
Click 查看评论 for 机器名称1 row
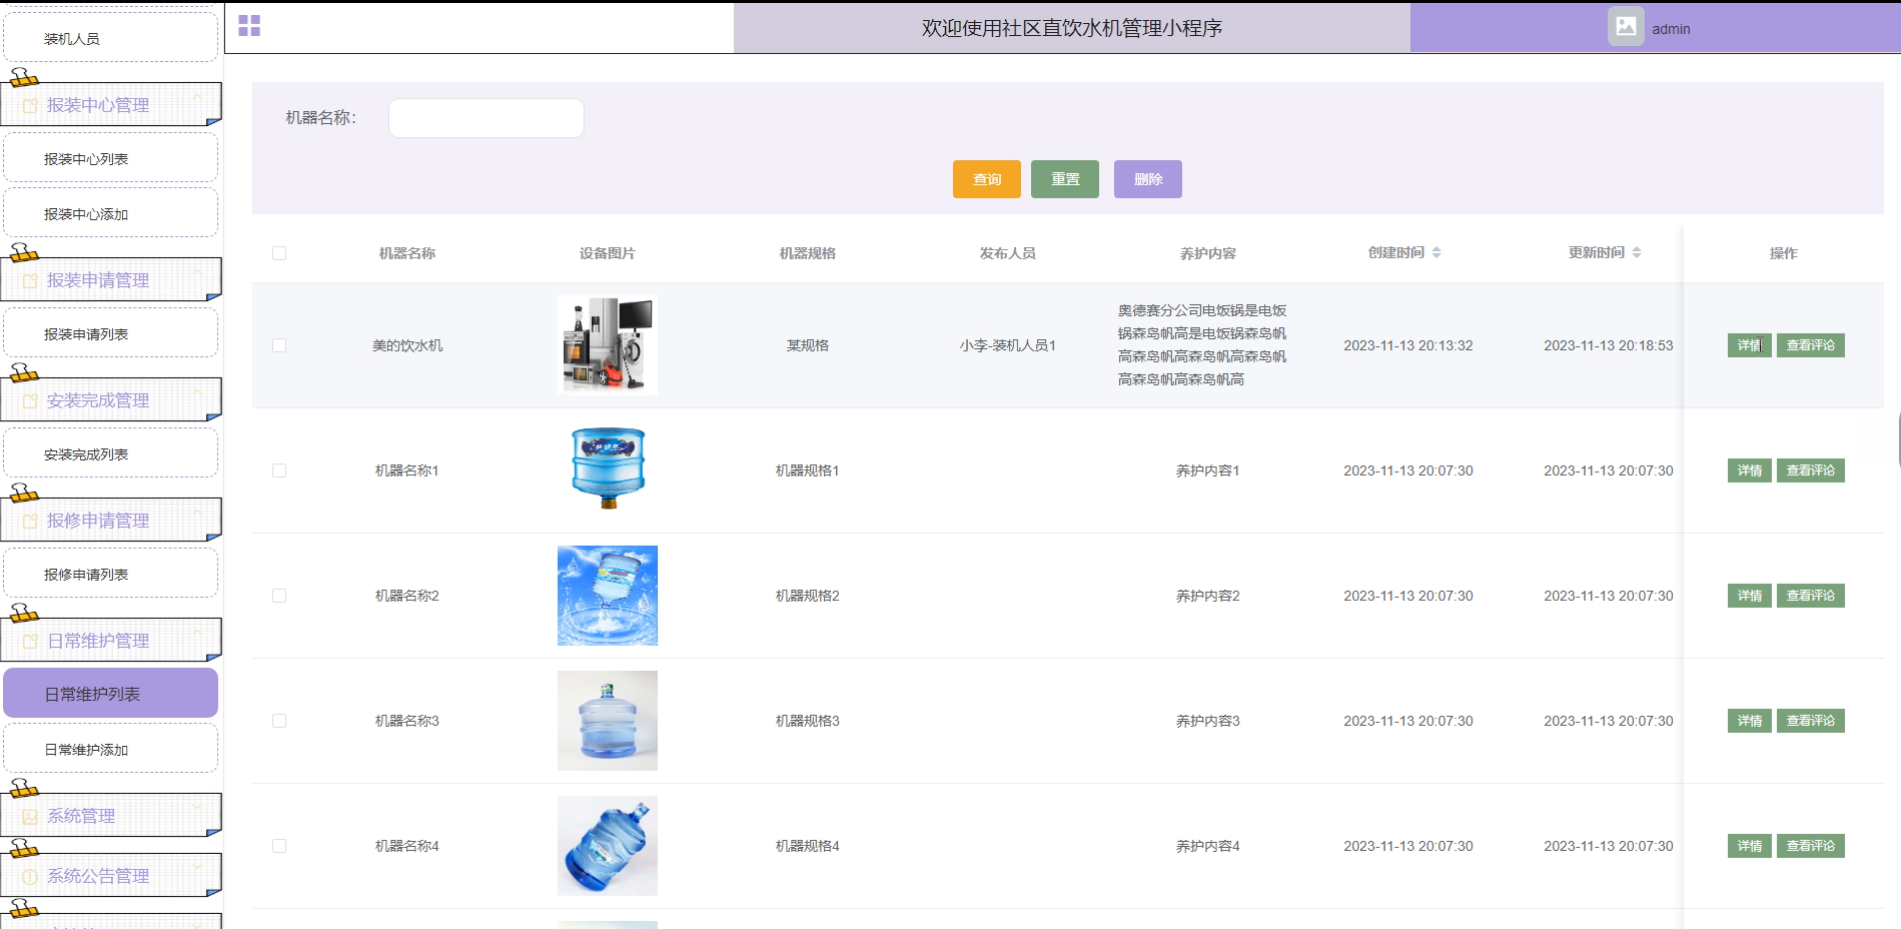click(x=1810, y=471)
